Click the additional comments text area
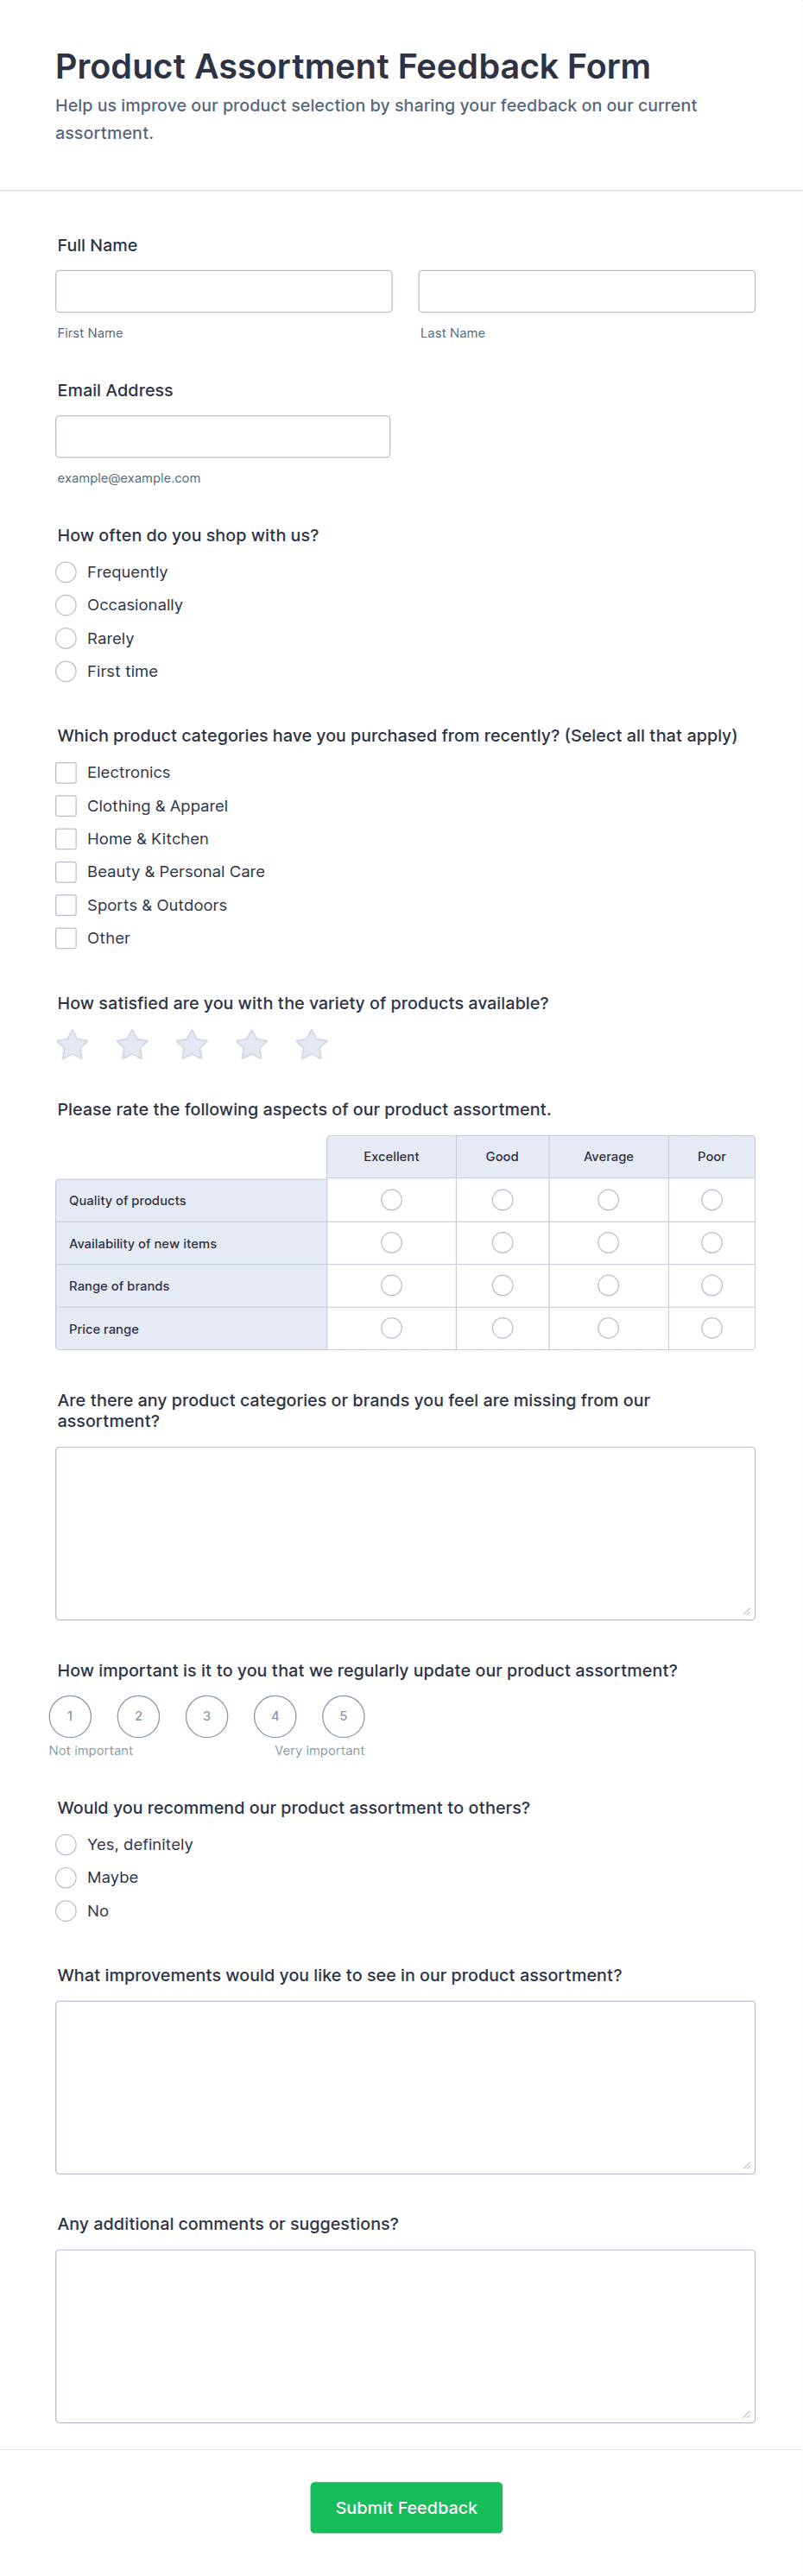This screenshot has height=2576, width=803. (x=405, y=2335)
